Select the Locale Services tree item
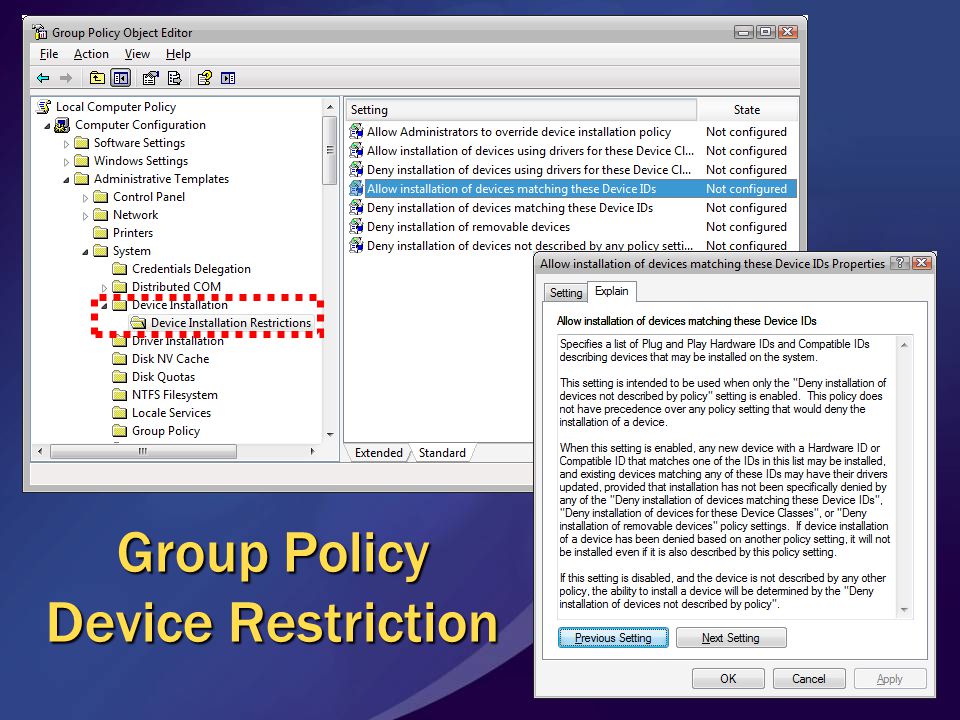This screenshot has width=960, height=720. (x=171, y=413)
